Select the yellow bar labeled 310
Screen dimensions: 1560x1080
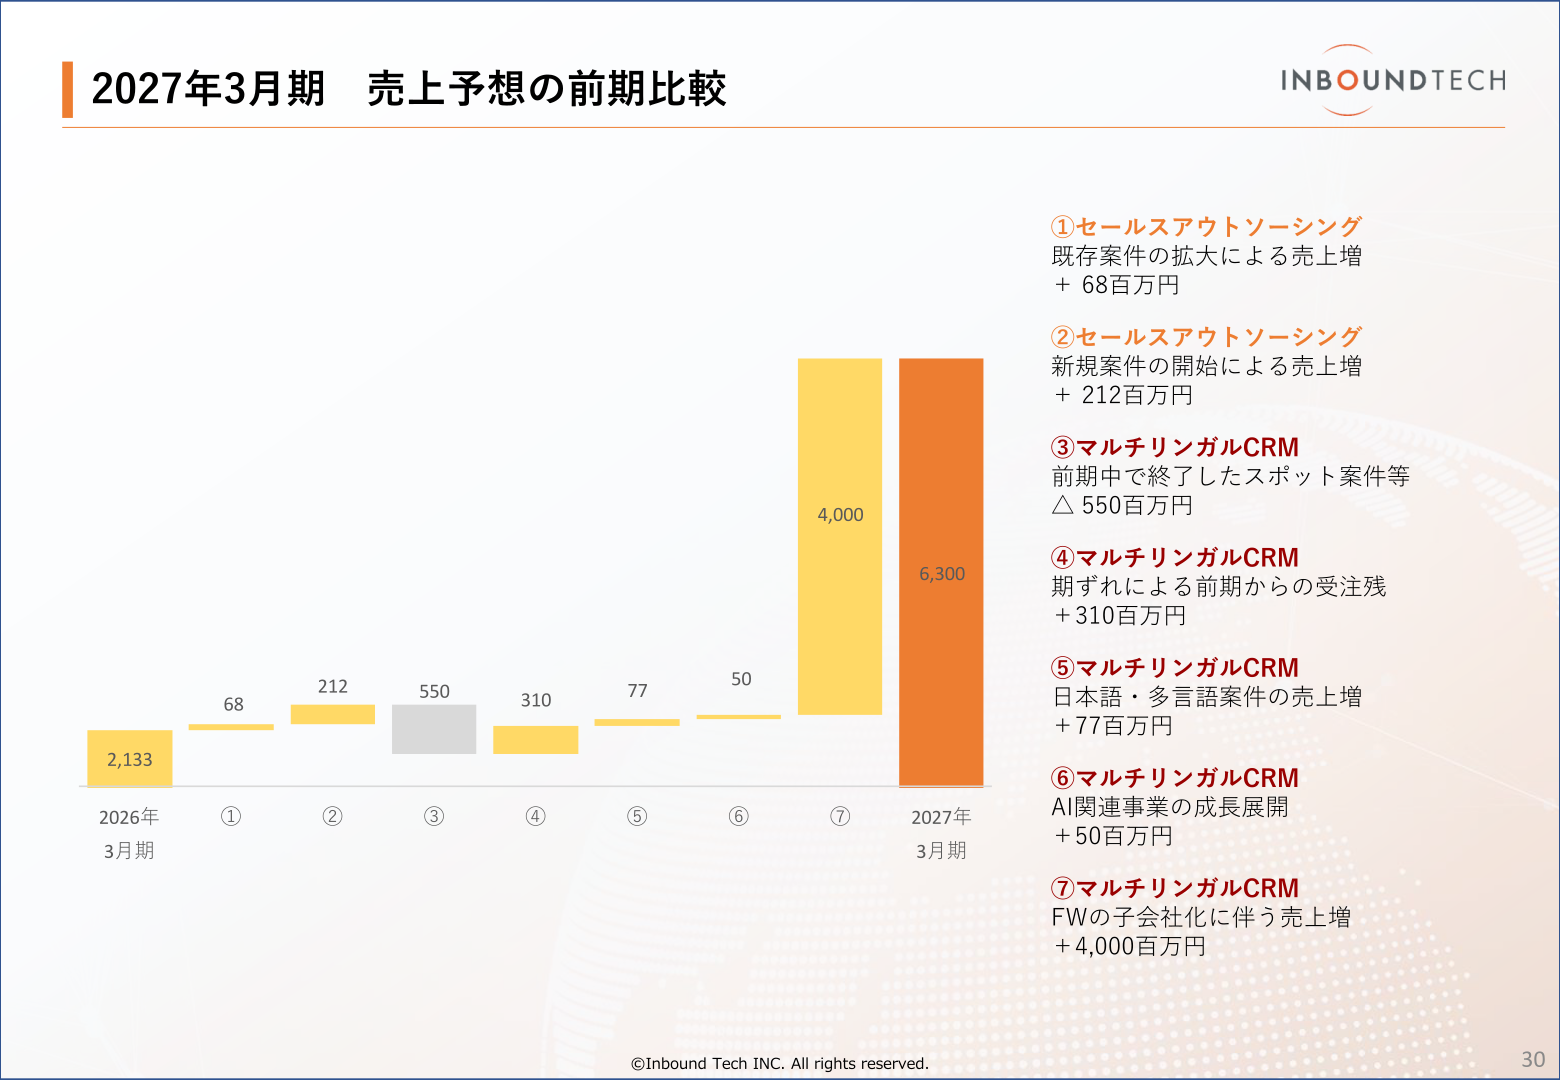pyautogui.click(x=536, y=740)
